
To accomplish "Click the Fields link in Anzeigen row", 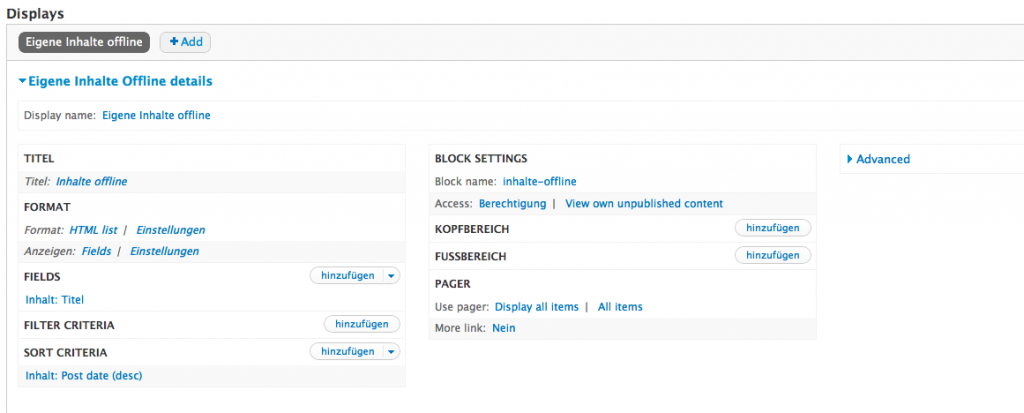I will tap(96, 251).
